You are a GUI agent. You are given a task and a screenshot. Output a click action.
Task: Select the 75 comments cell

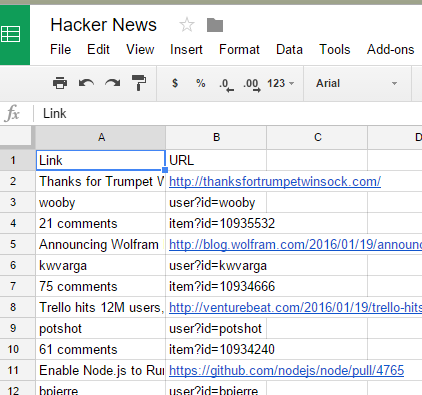coord(100,287)
